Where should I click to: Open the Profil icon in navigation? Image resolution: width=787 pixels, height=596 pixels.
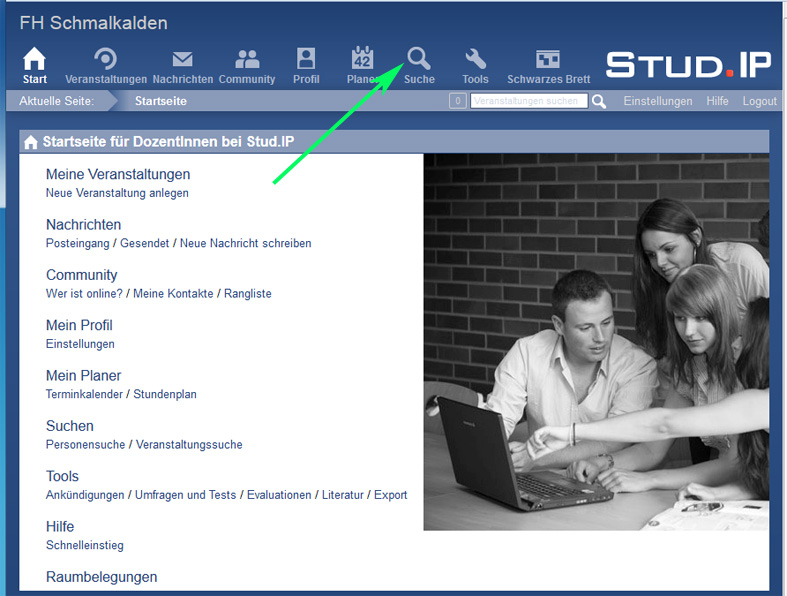tap(306, 60)
